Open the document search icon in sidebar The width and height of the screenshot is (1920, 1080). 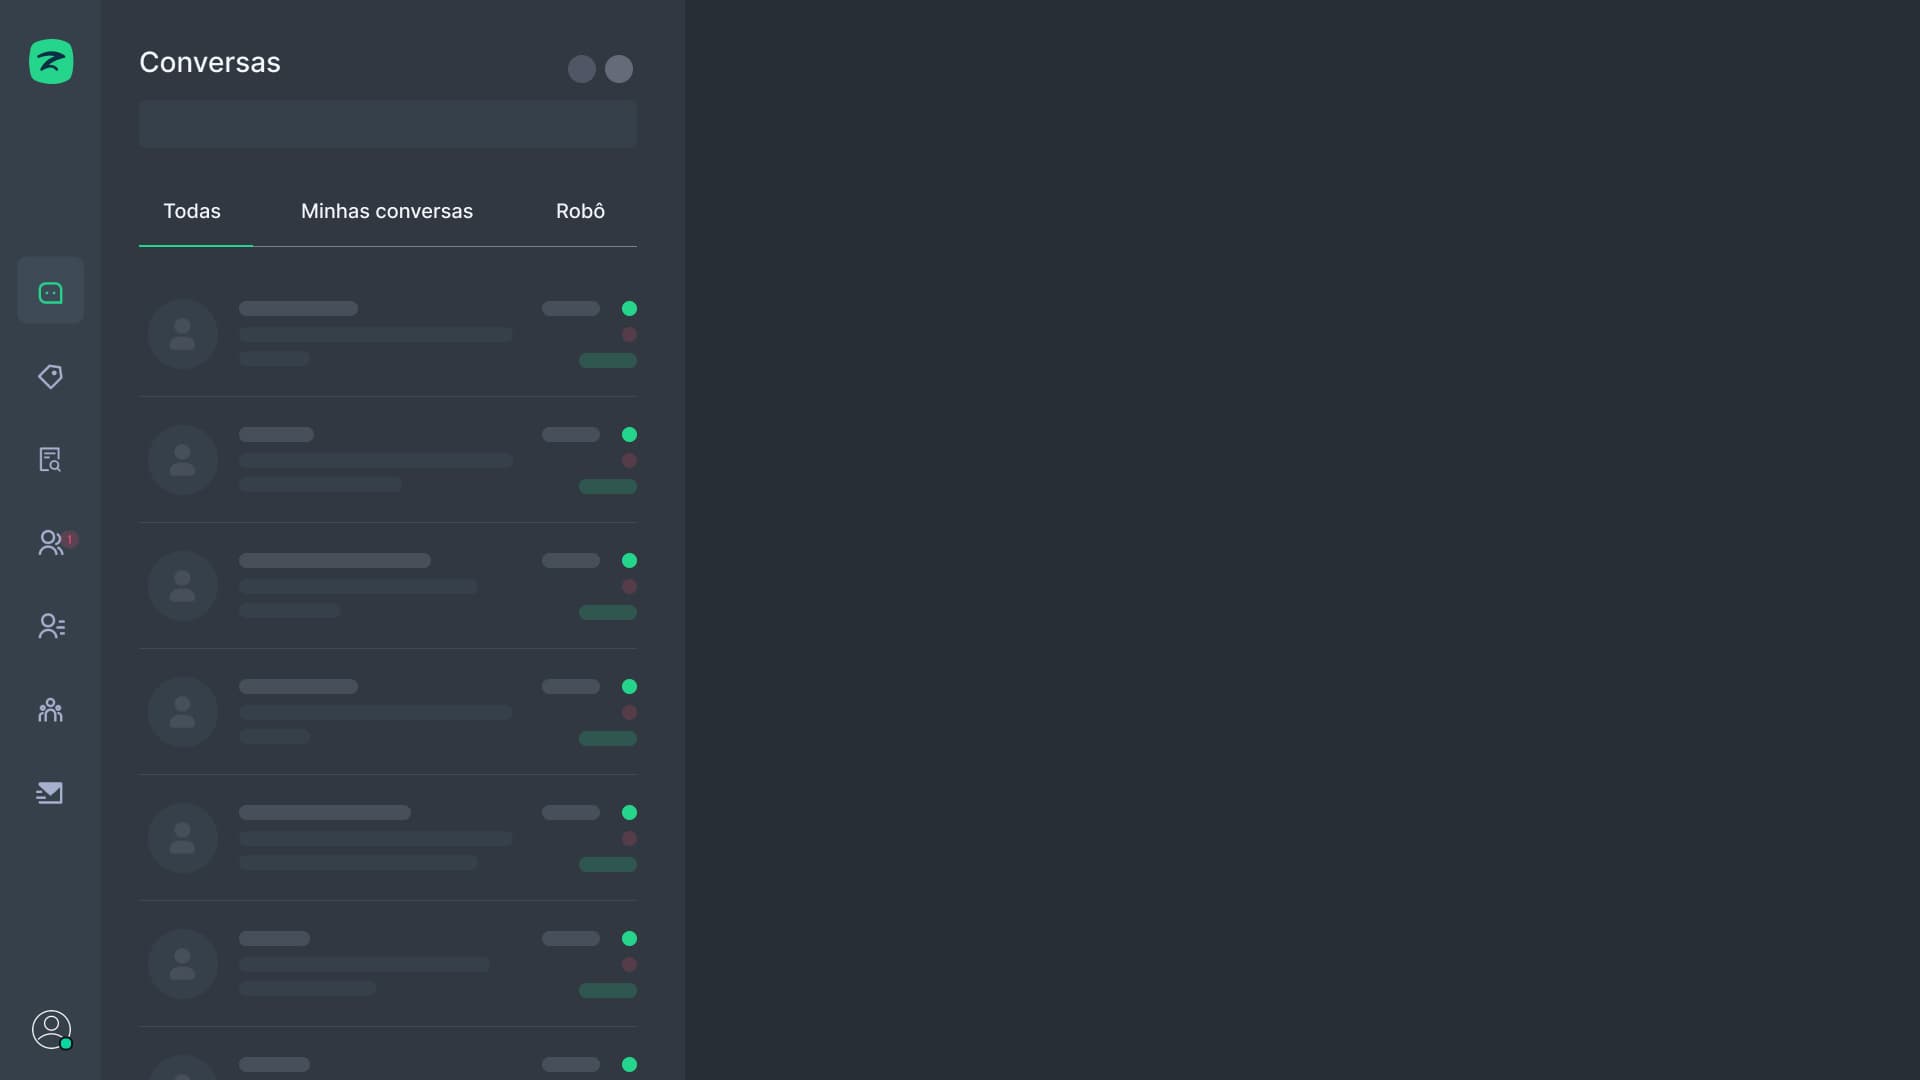[50, 459]
